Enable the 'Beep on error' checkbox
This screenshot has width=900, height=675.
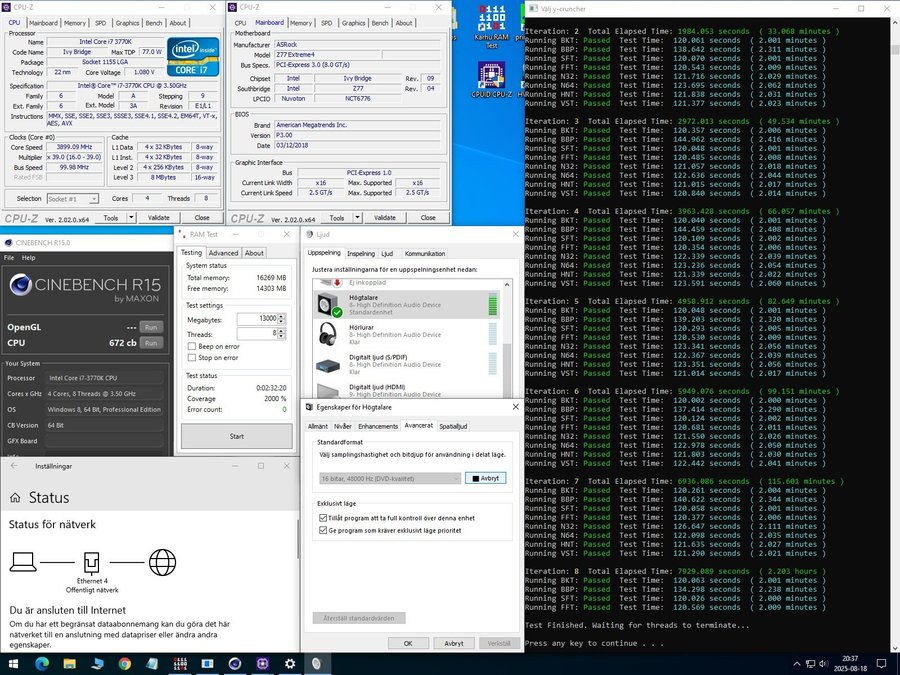tap(192, 346)
